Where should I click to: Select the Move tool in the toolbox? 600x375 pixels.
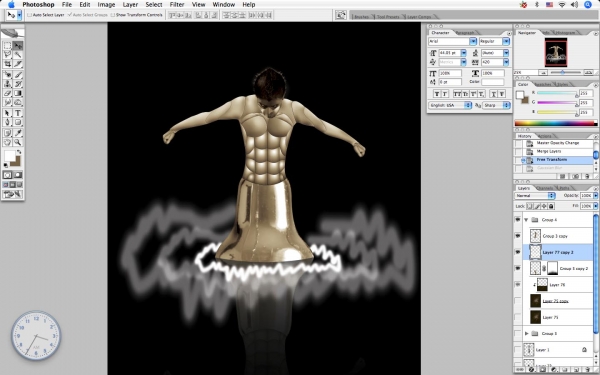click(18, 46)
